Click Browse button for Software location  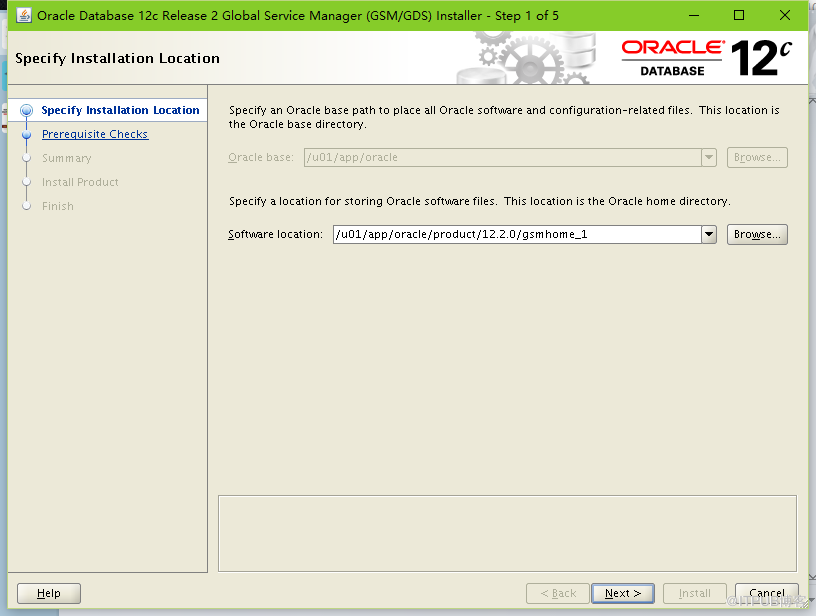pos(757,234)
